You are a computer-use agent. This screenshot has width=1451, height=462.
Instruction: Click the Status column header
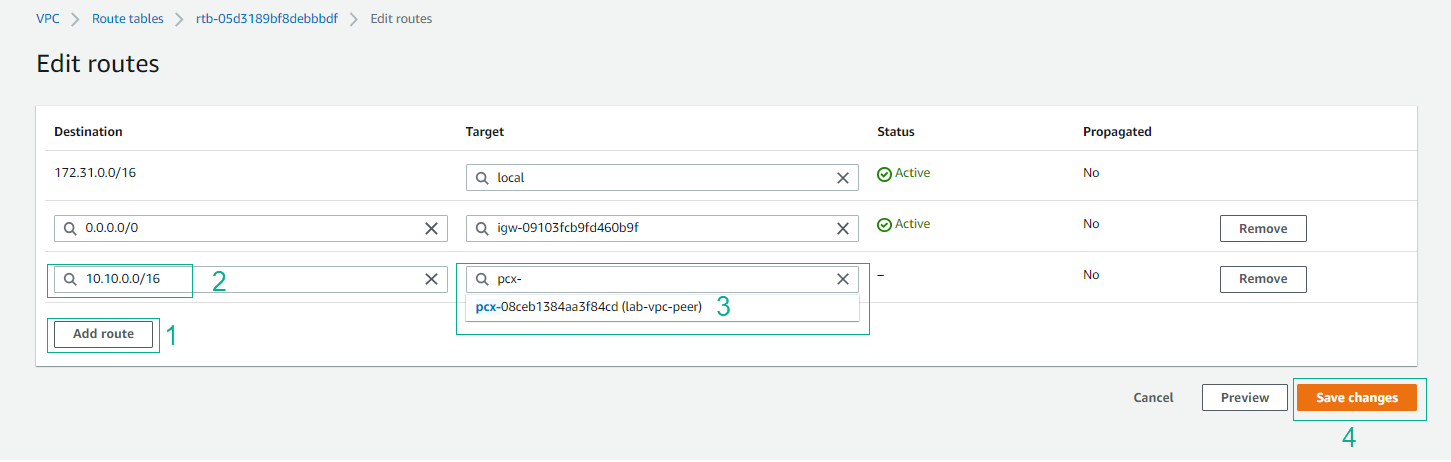[x=896, y=132]
